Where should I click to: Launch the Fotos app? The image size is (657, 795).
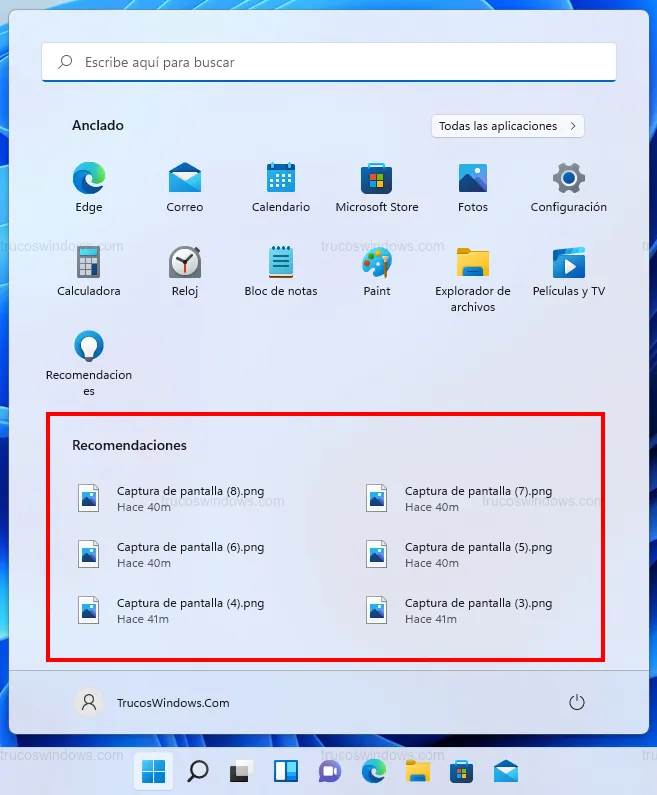click(x=473, y=180)
